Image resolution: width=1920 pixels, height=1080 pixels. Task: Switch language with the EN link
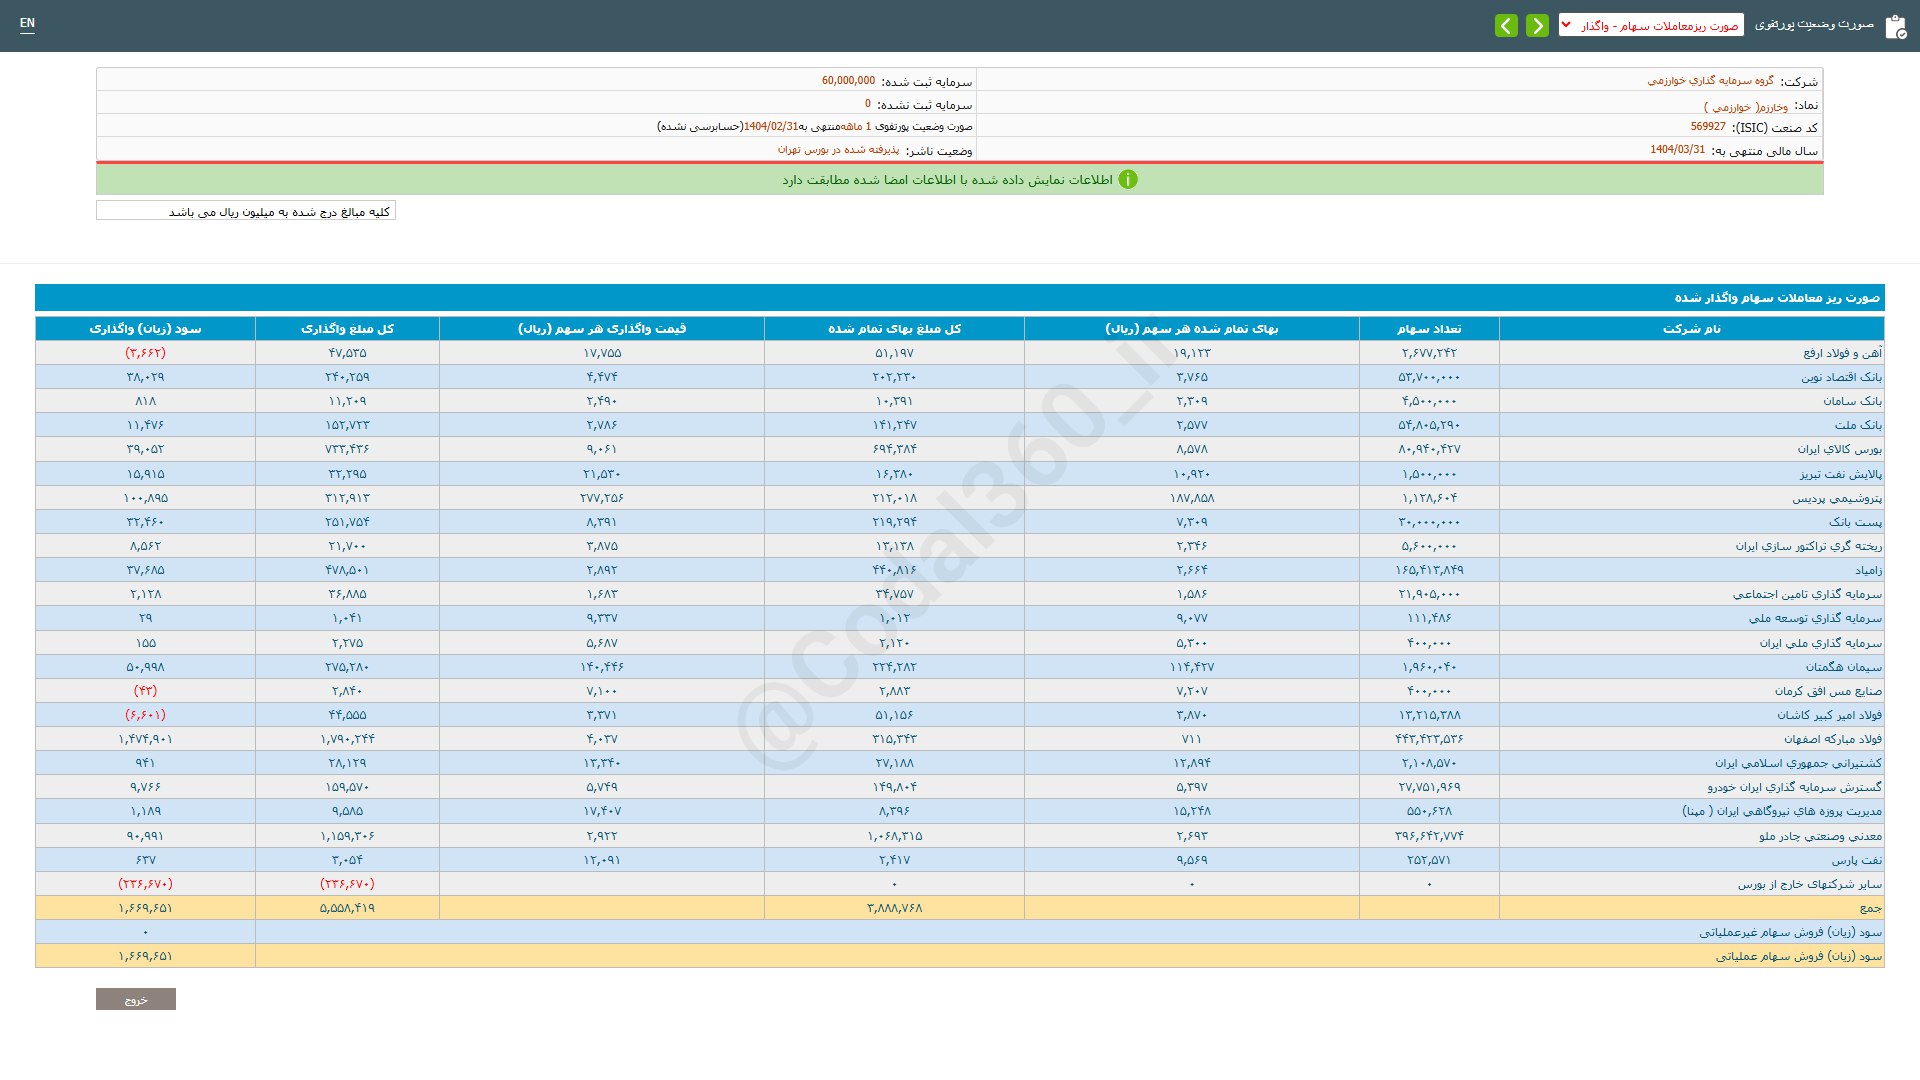tap(27, 23)
